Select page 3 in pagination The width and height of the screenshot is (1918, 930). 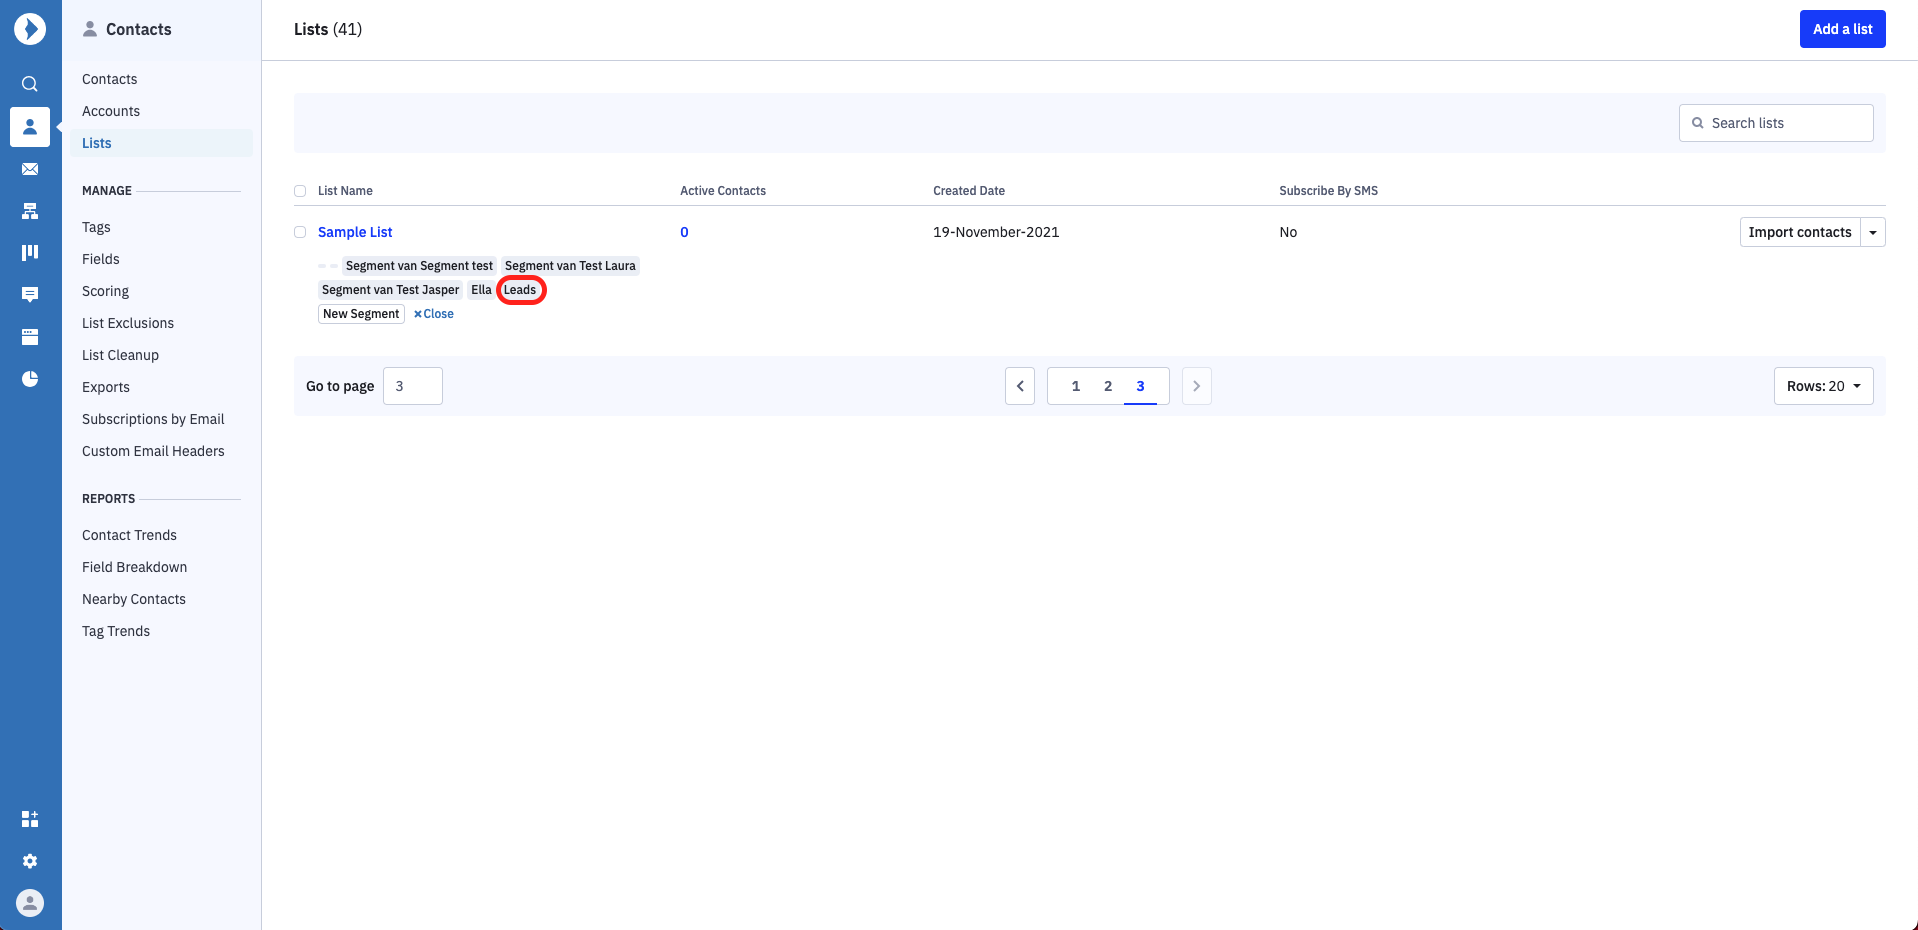pos(1140,386)
